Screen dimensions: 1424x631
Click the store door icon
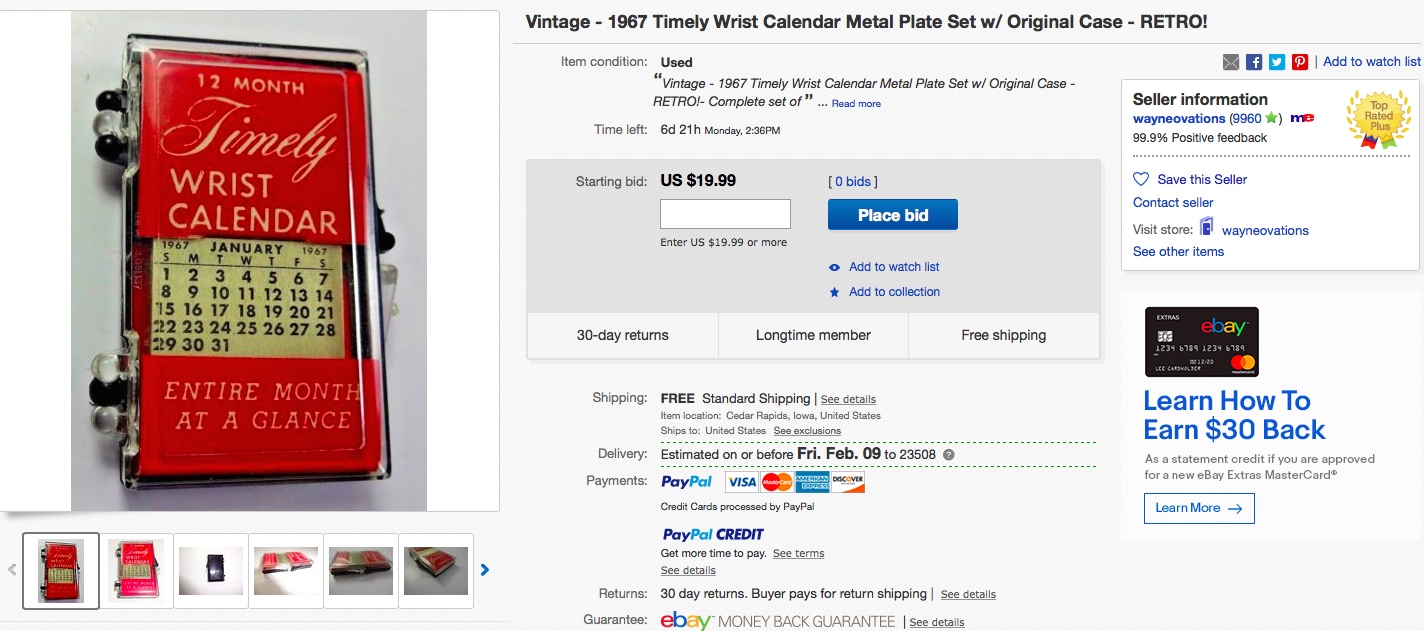1206,228
